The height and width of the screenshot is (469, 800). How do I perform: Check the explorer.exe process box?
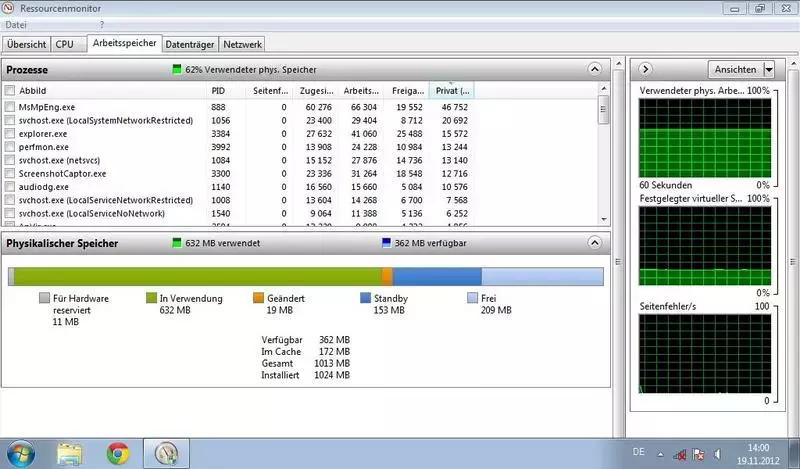coord(10,134)
